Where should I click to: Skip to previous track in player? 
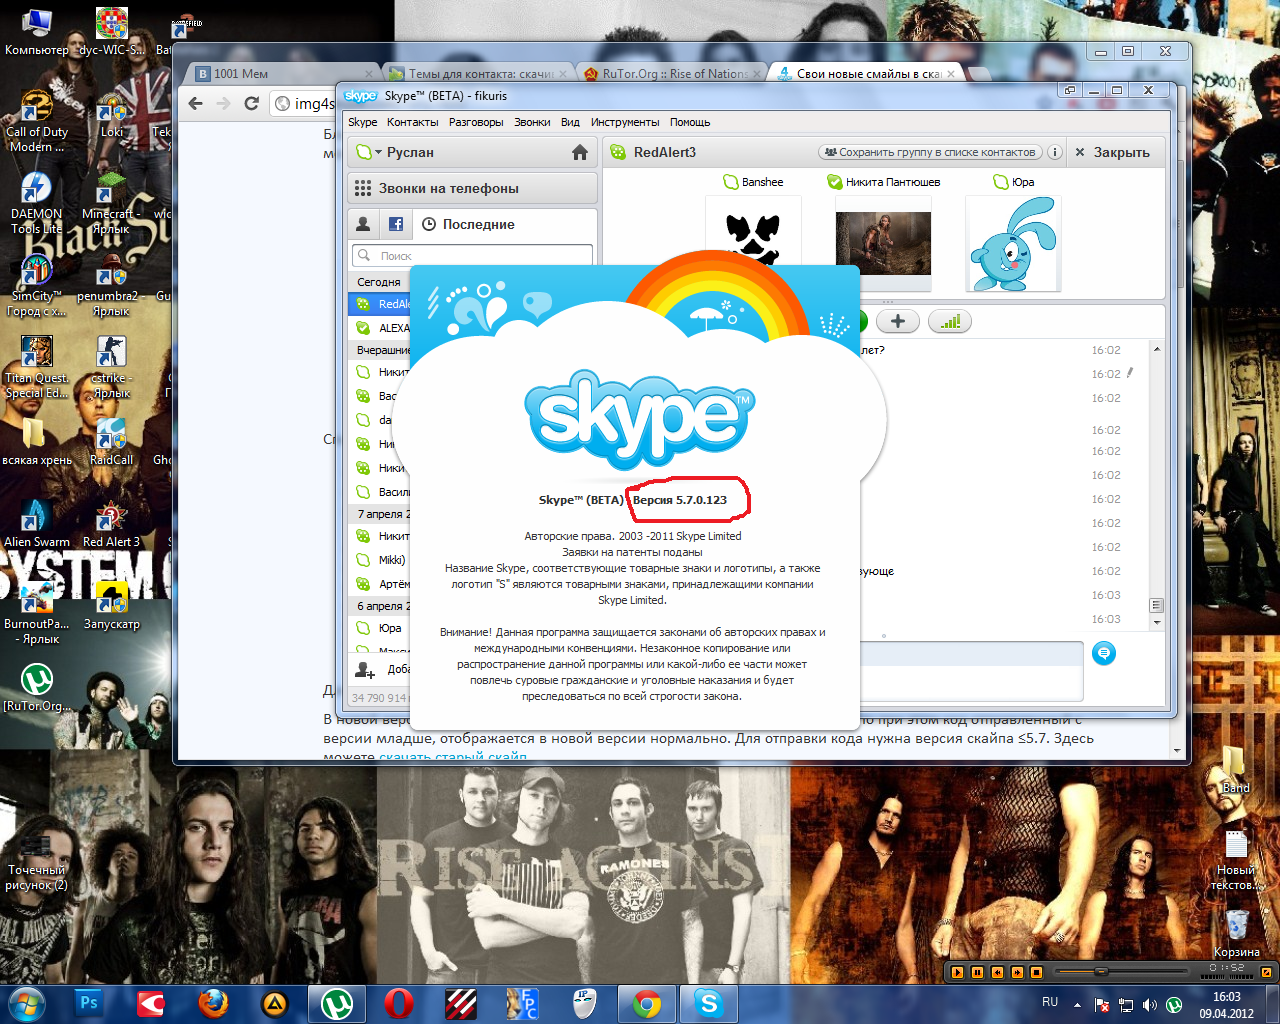click(x=997, y=972)
